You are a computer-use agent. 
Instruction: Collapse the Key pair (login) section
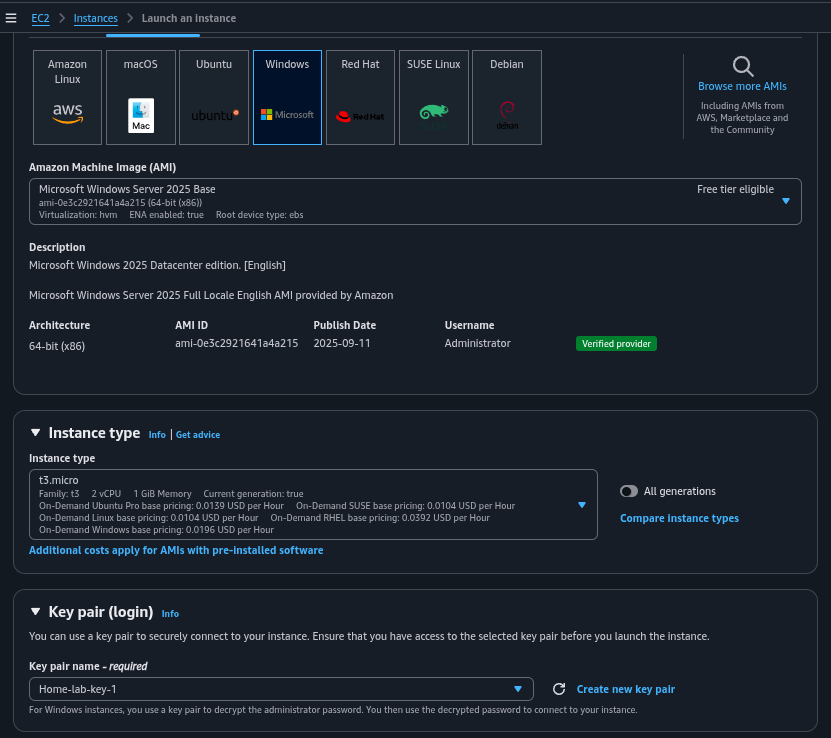click(36, 612)
